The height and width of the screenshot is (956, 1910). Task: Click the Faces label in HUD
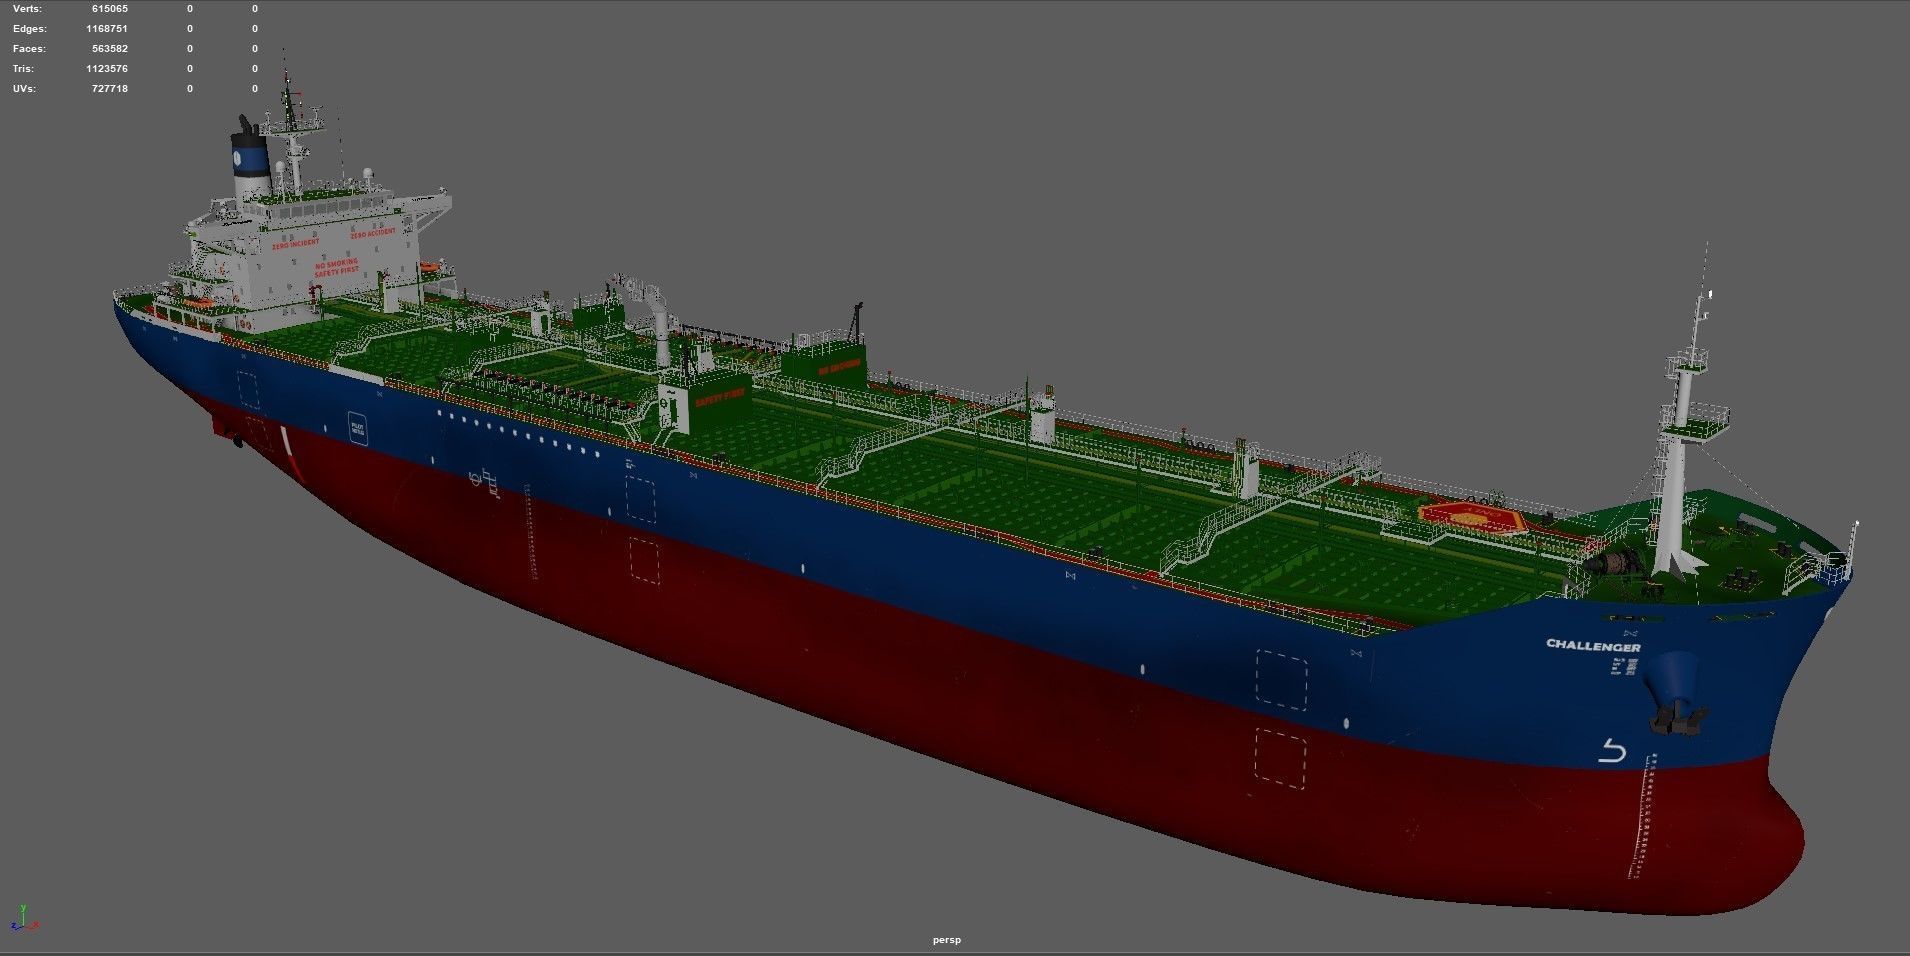click(x=29, y=49)
